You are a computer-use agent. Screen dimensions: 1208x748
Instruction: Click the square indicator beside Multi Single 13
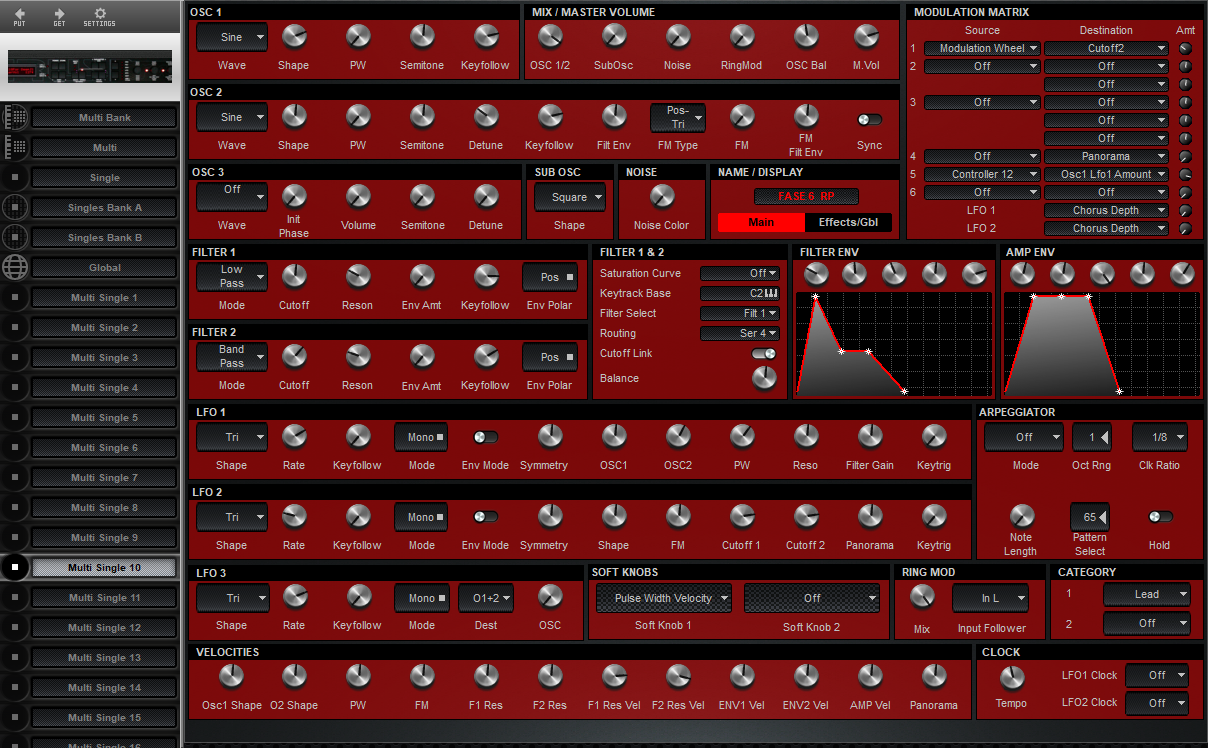tap(15, 657)
